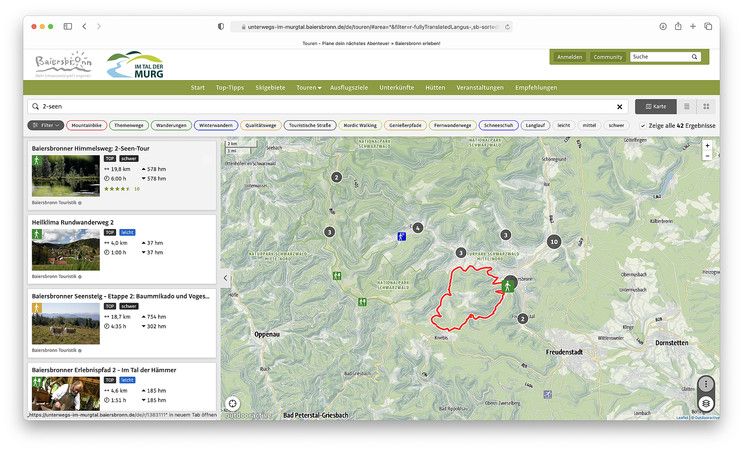Toggle the Themenwege filter chip

pyautogui.click(x=129, y=126)
